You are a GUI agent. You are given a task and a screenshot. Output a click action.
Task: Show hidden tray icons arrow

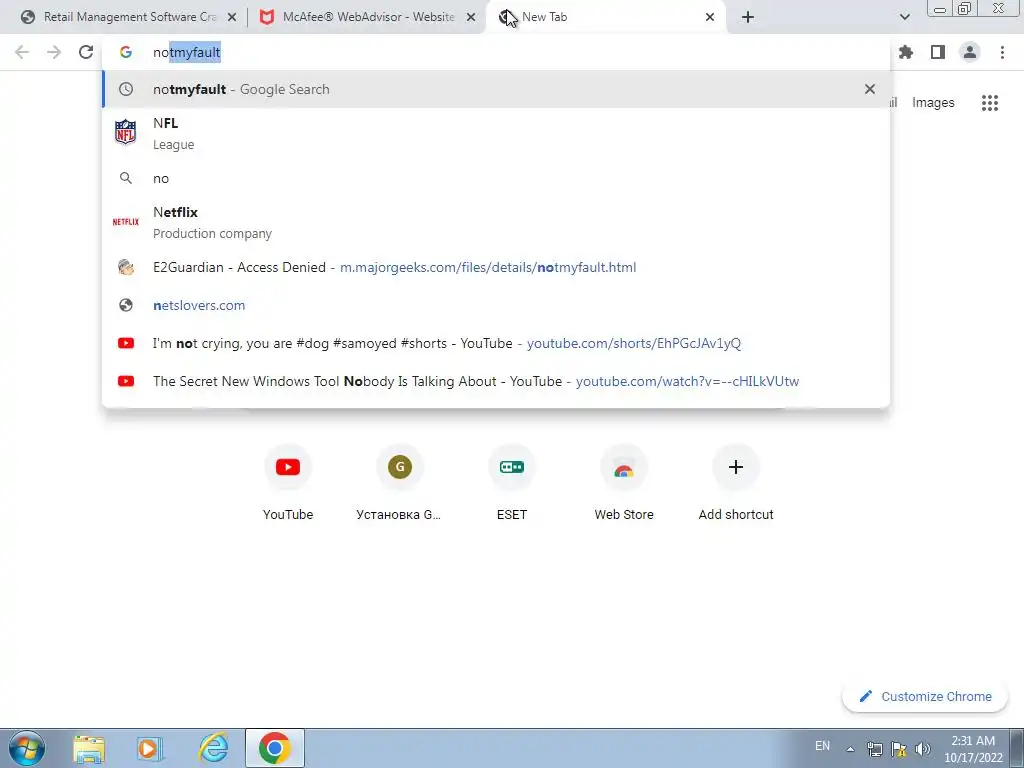point(850,749)
